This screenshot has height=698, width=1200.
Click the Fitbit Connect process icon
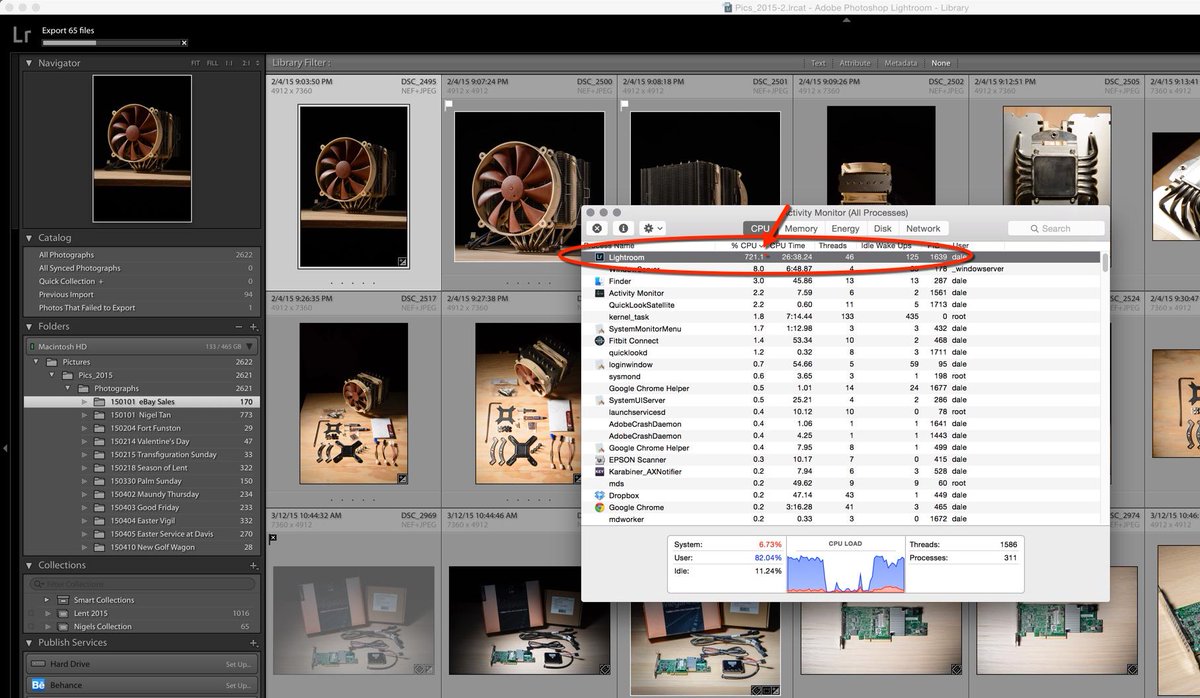[598, 341]
